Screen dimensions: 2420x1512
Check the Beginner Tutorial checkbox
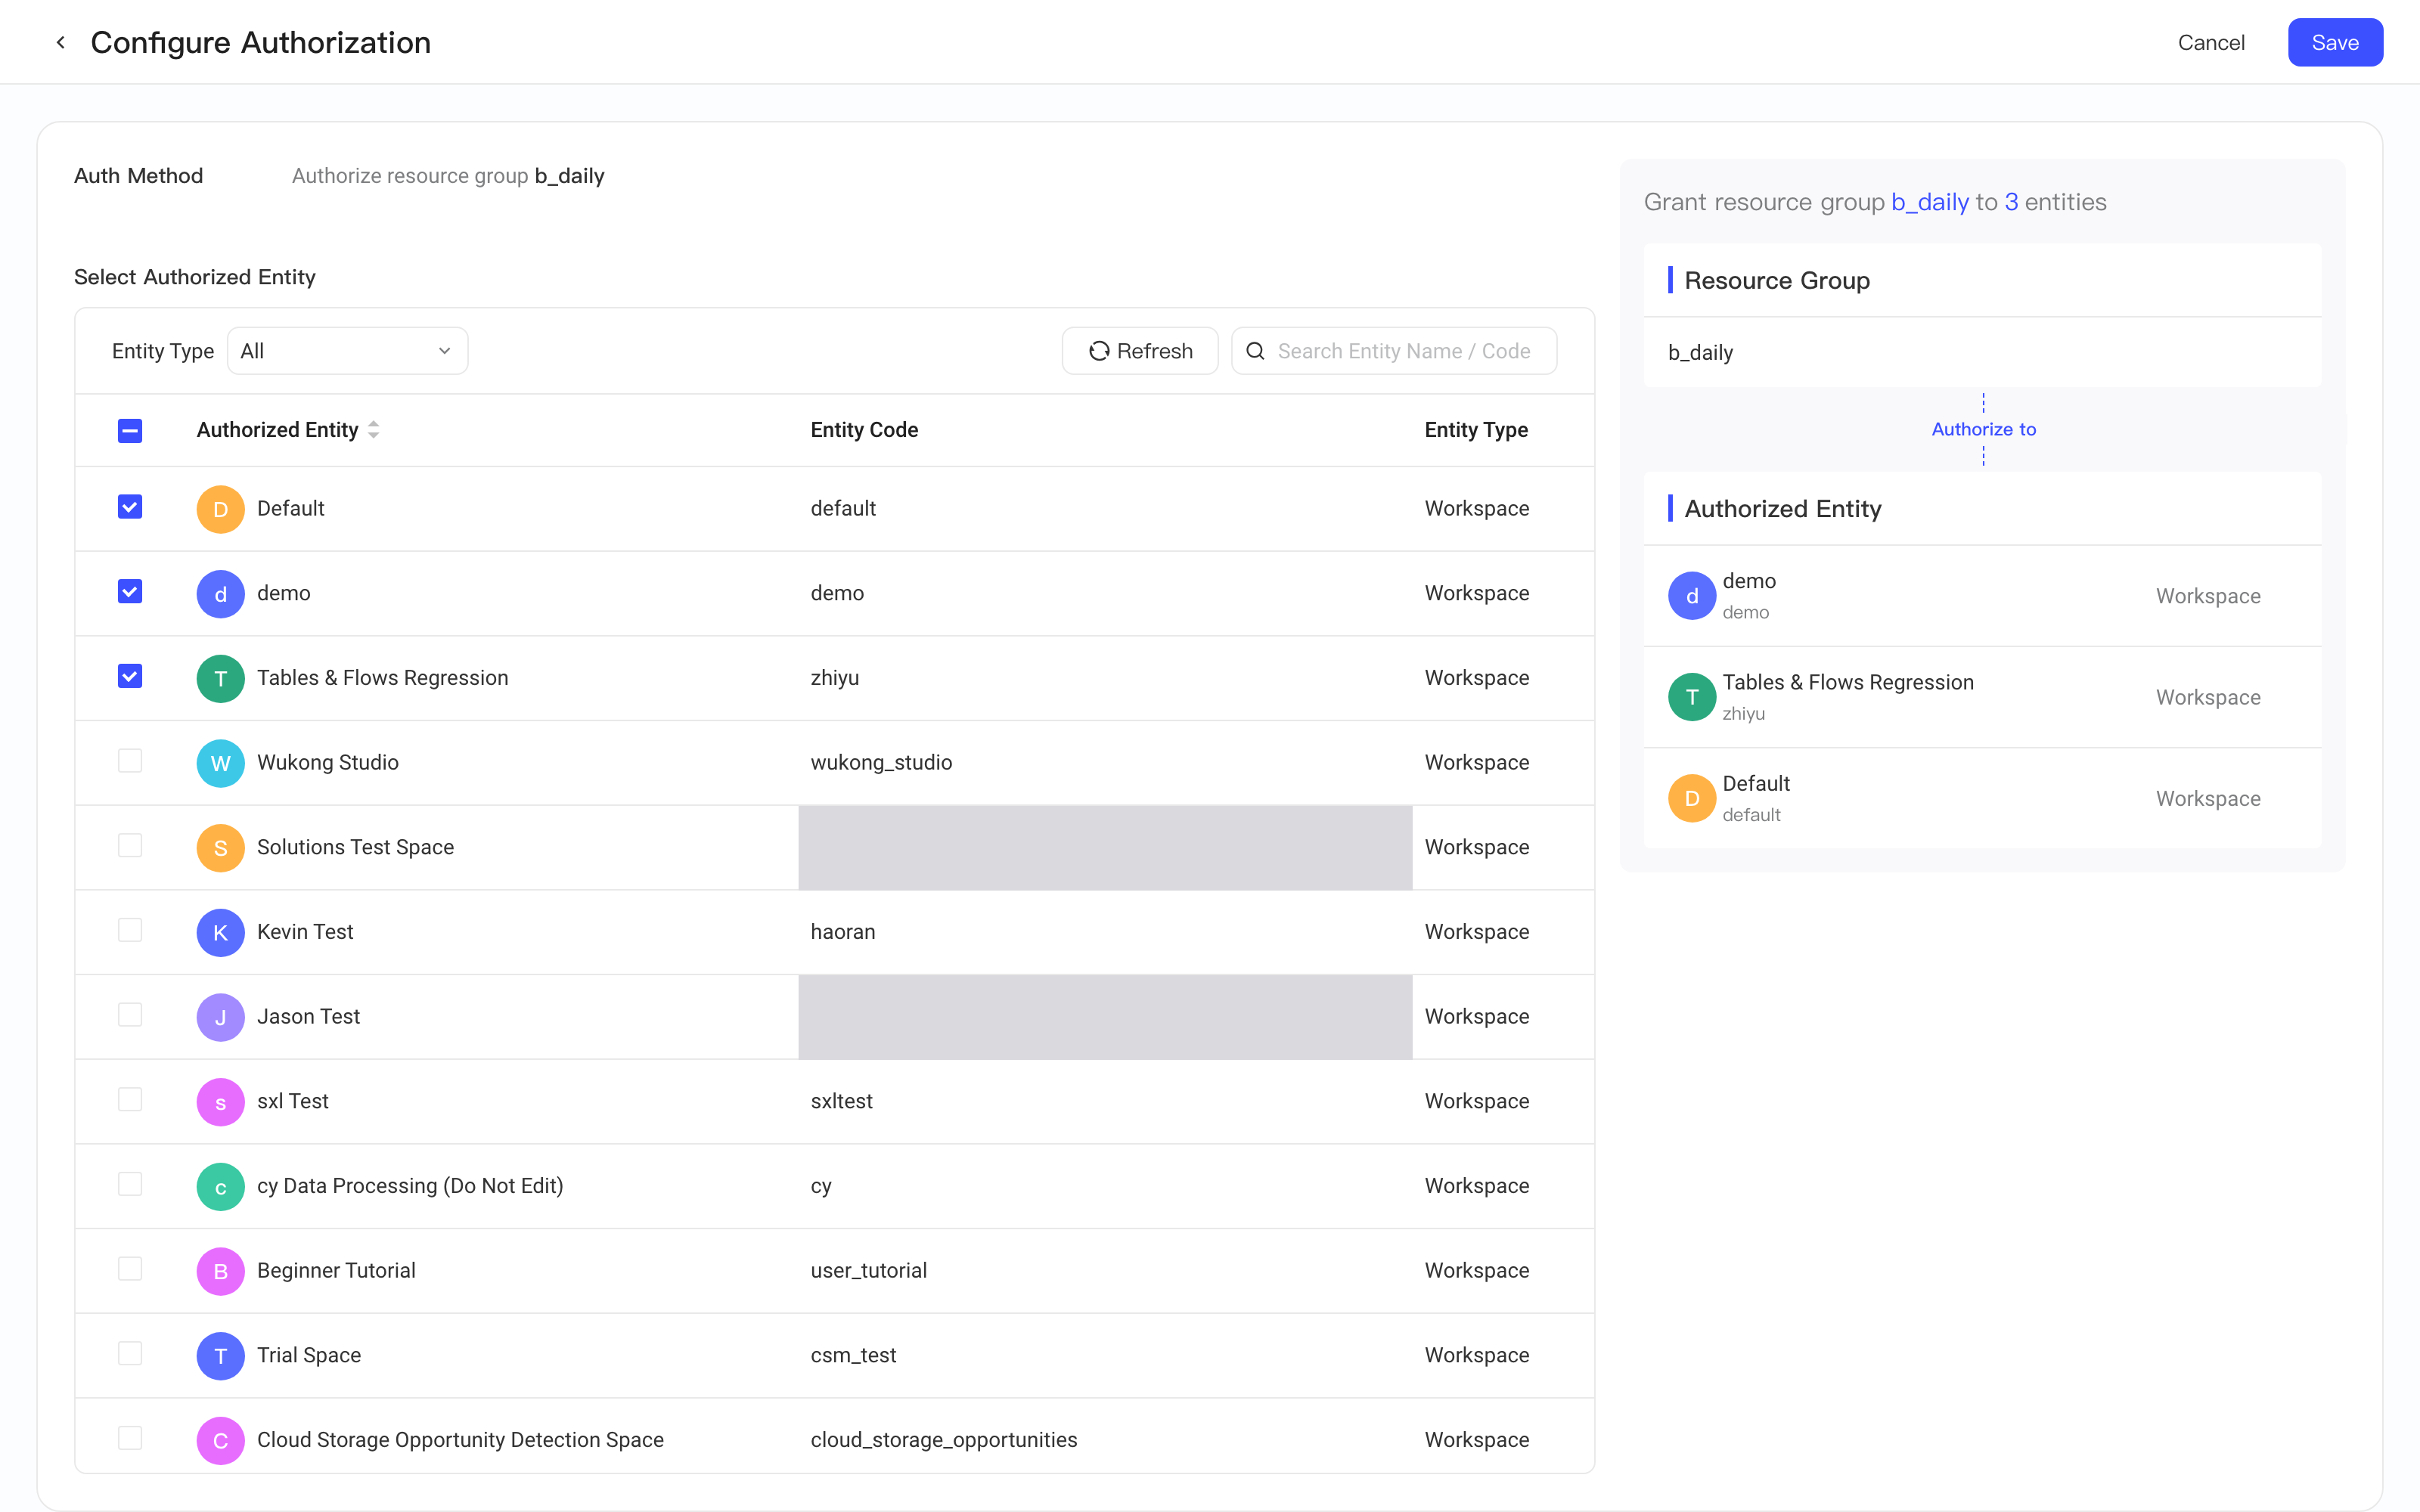pos(130,1269)
